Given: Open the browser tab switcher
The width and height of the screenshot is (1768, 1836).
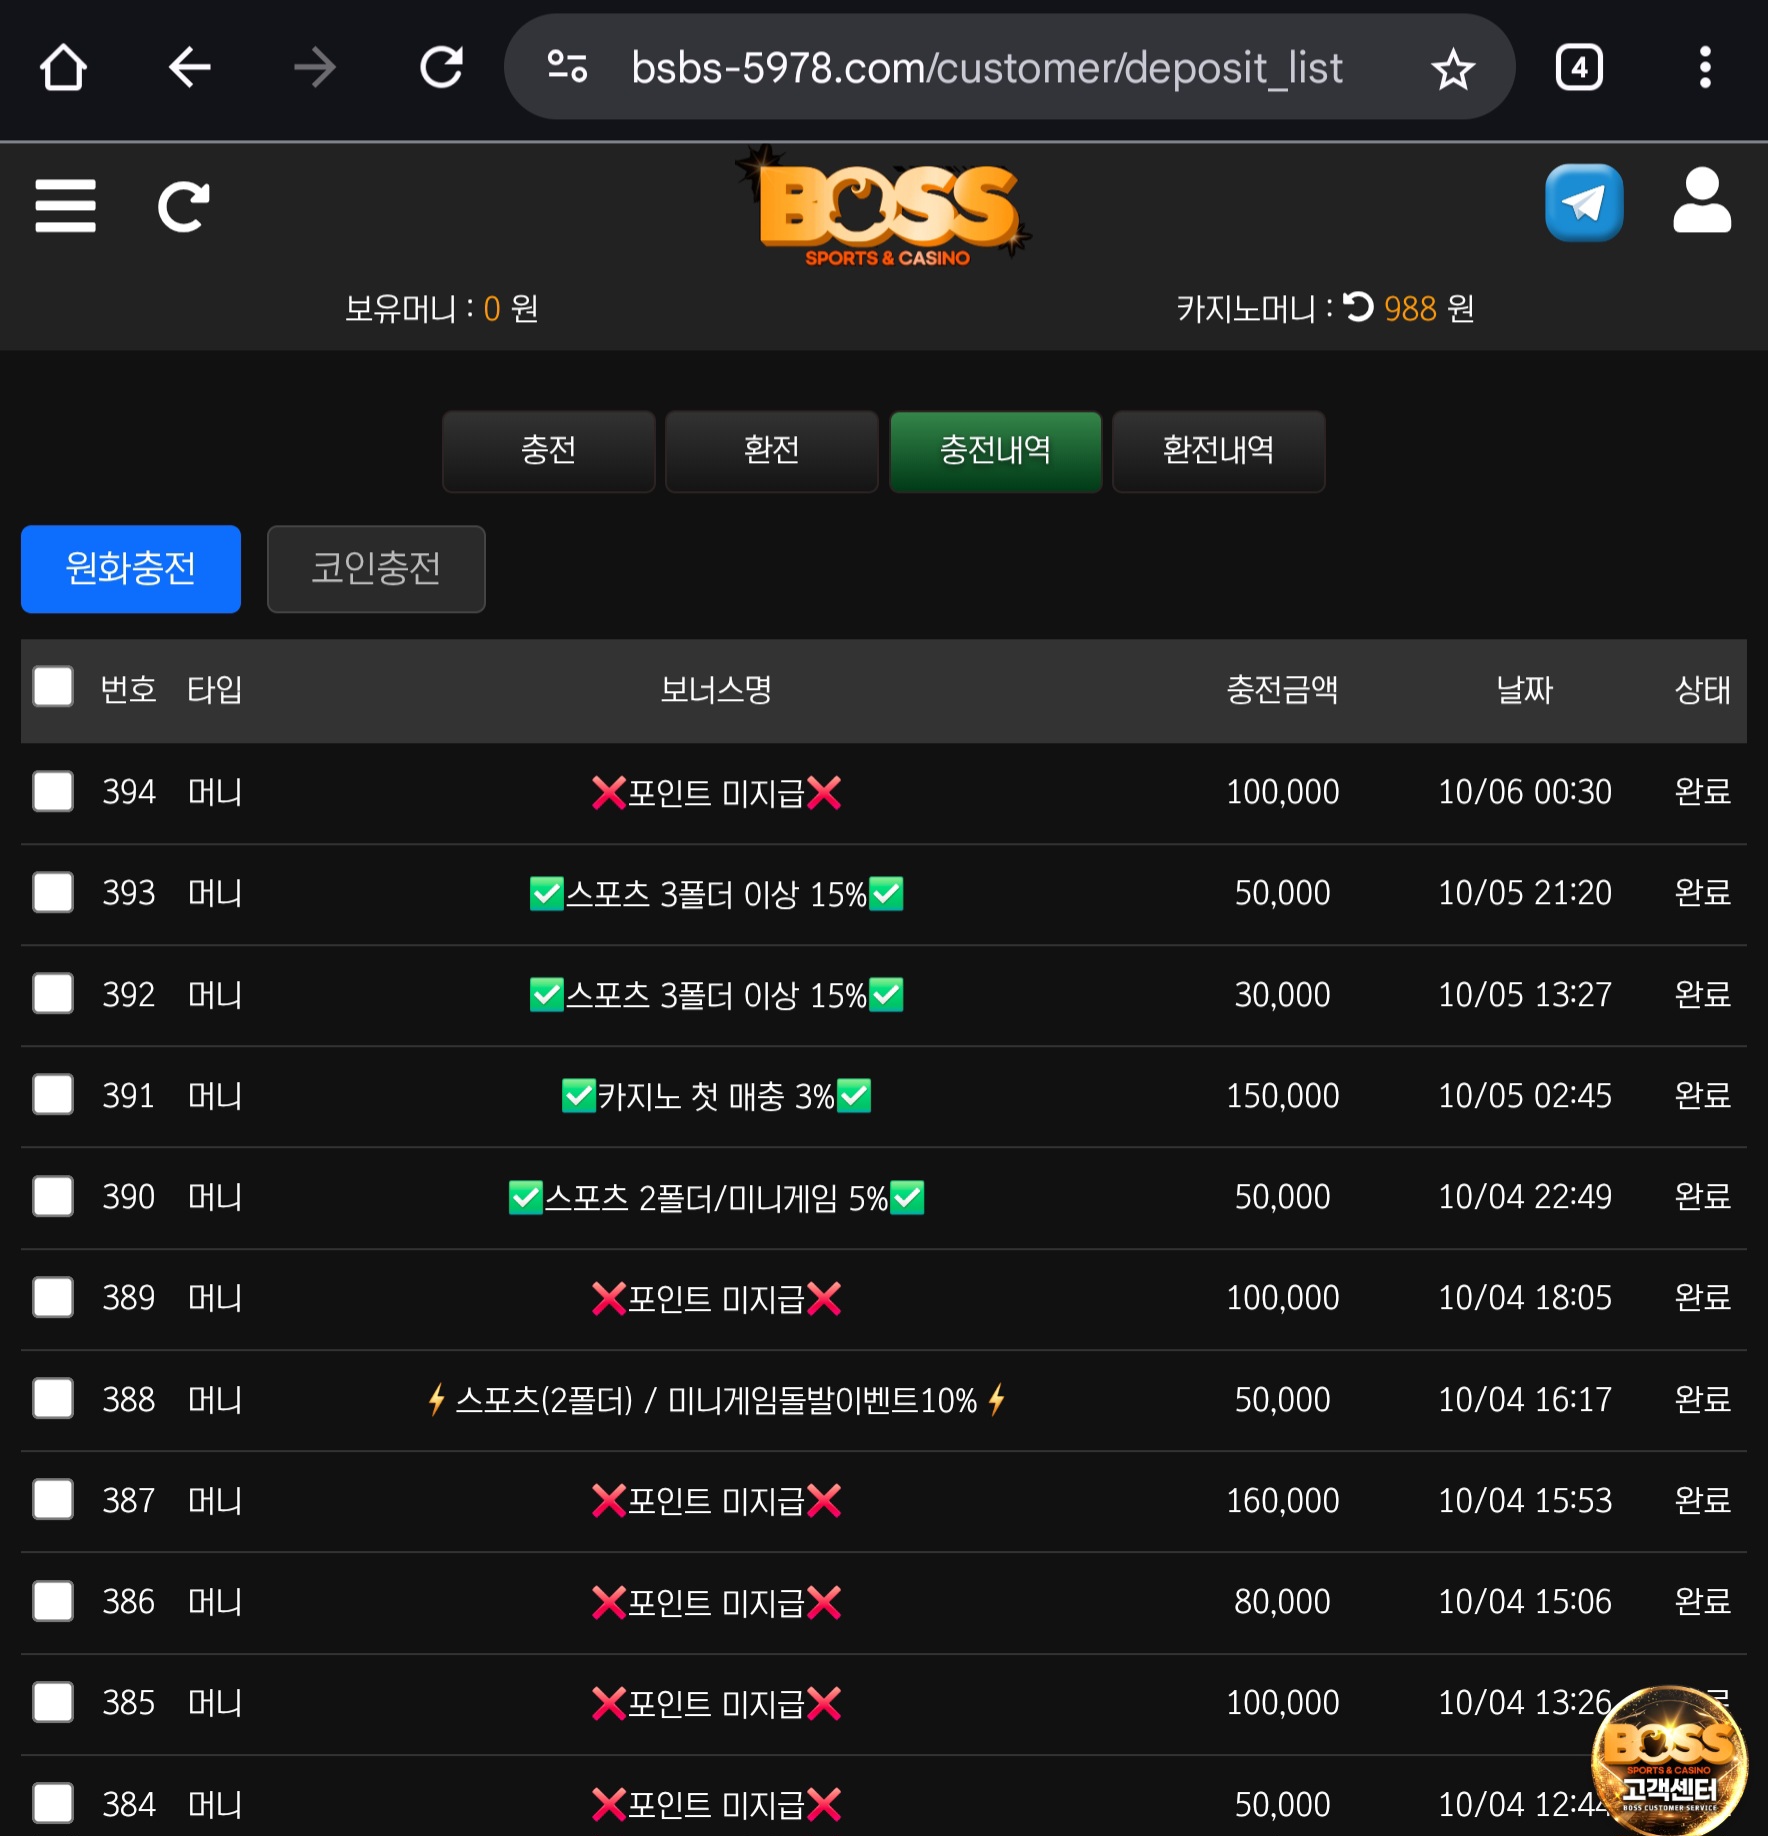Looking at the screenshot, I should (1579, 68).
